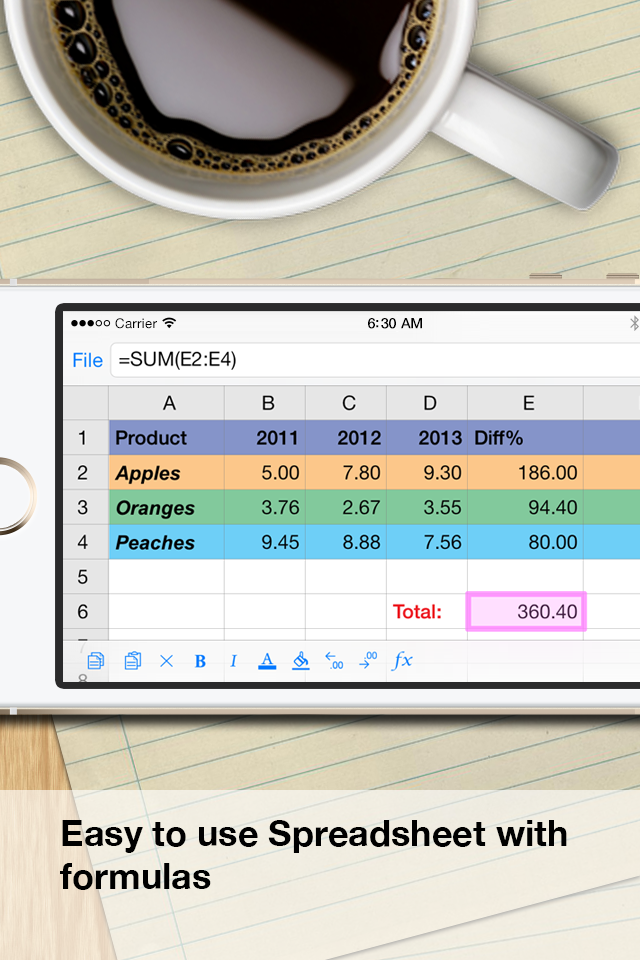Tap the 6:30 AM status bar clock
Screen dimensions: 640x960
pyautogui.click(x=394, y=323)
